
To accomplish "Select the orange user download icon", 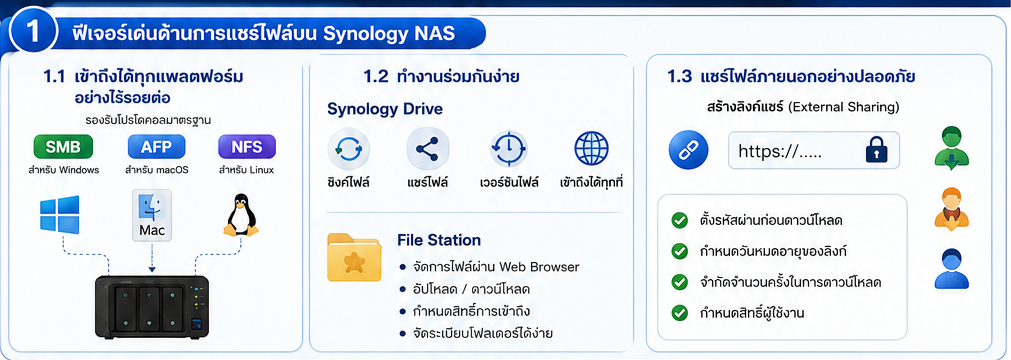I will pyautogui.click(x=952, y=209).
